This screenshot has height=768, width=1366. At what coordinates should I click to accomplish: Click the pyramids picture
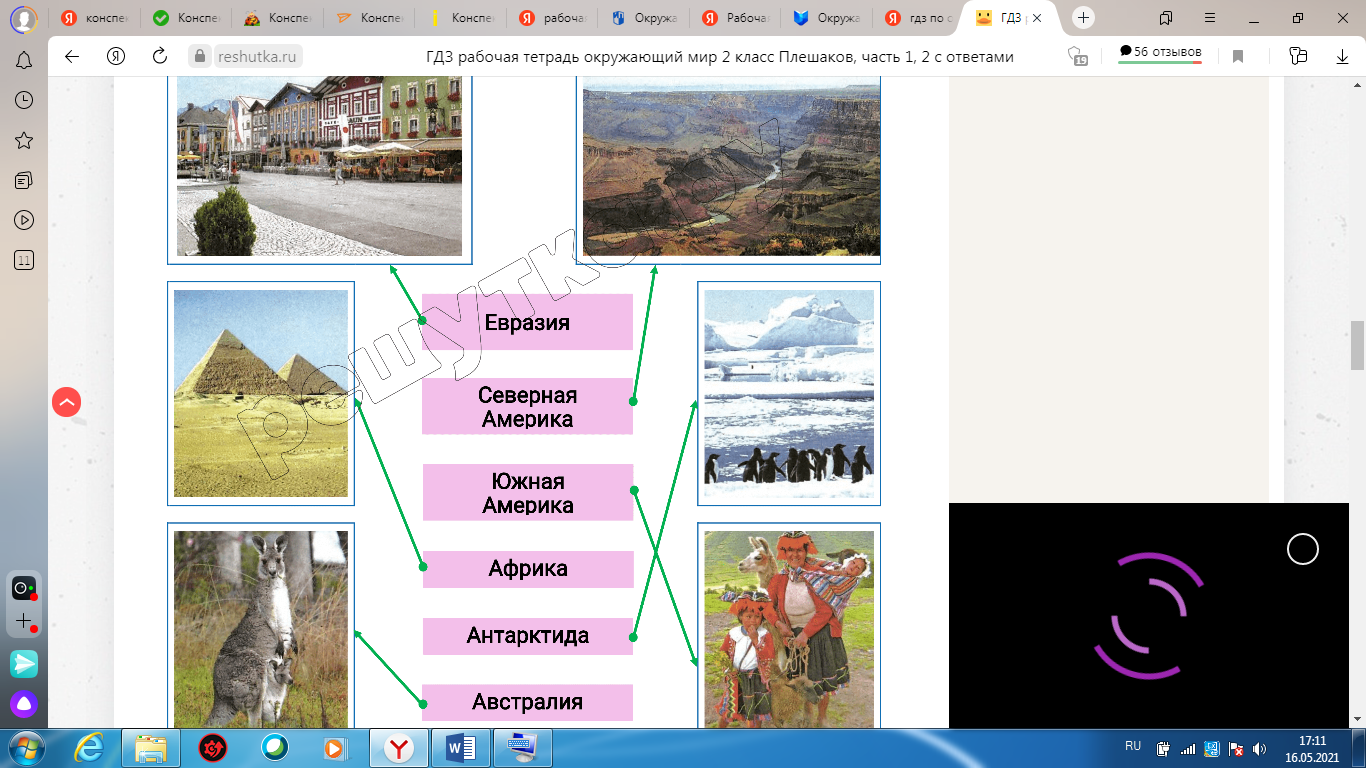(x=261, y=393)
